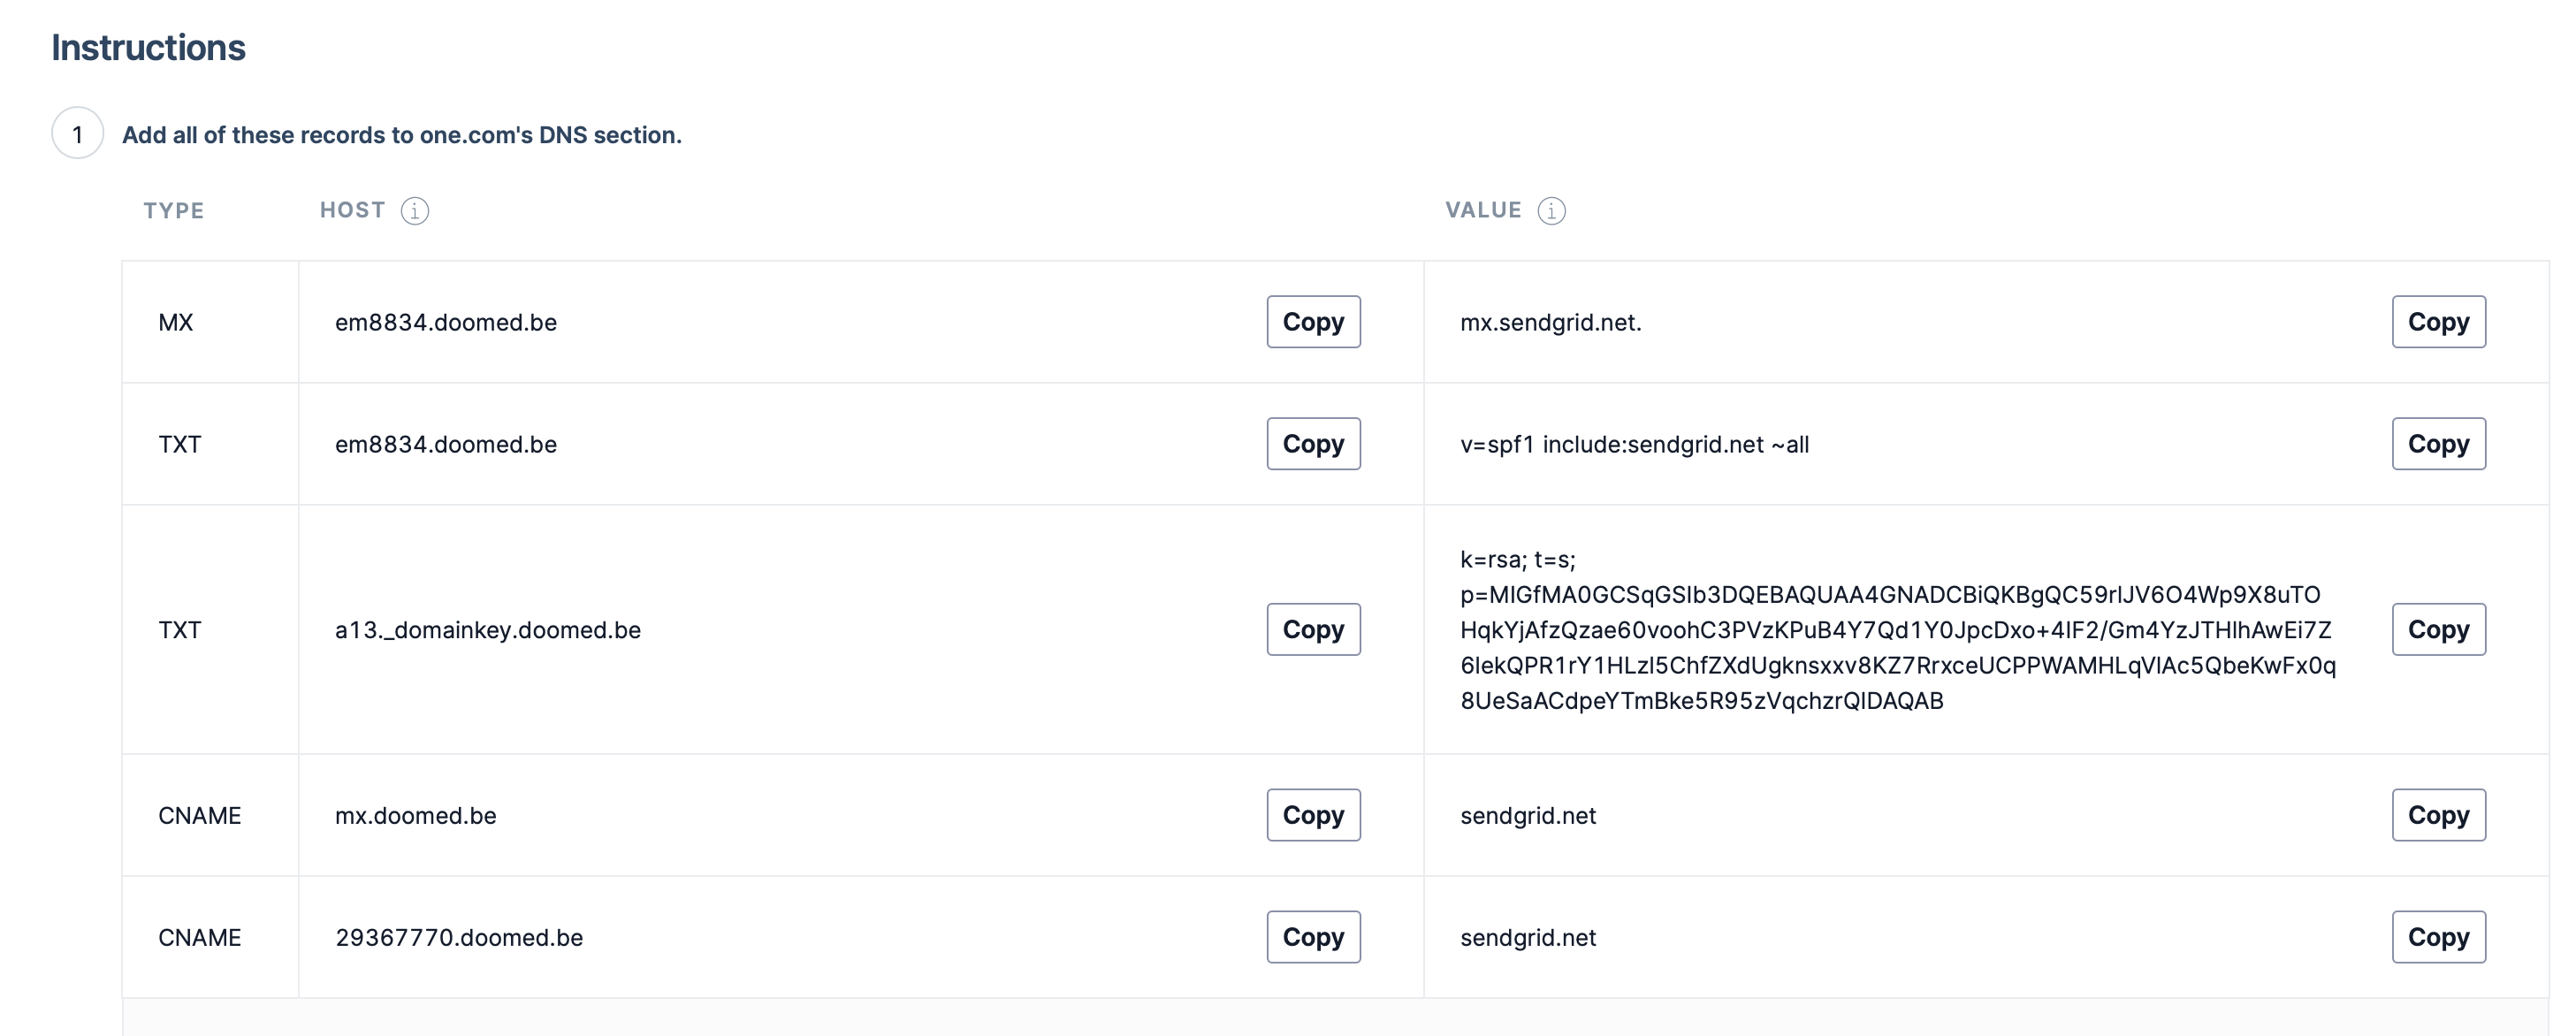
Task: Copy the mx.sendgrid.net. value
Action: pos(2437,322)
